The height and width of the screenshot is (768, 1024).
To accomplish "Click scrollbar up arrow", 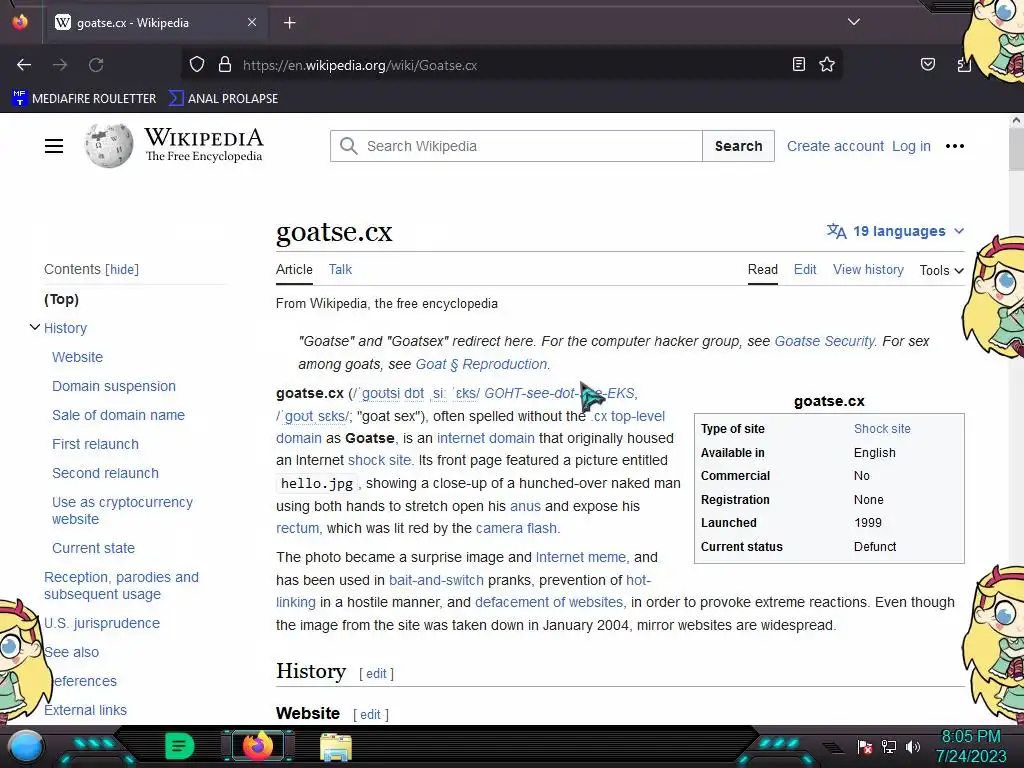I will [x=1016, y=120].
